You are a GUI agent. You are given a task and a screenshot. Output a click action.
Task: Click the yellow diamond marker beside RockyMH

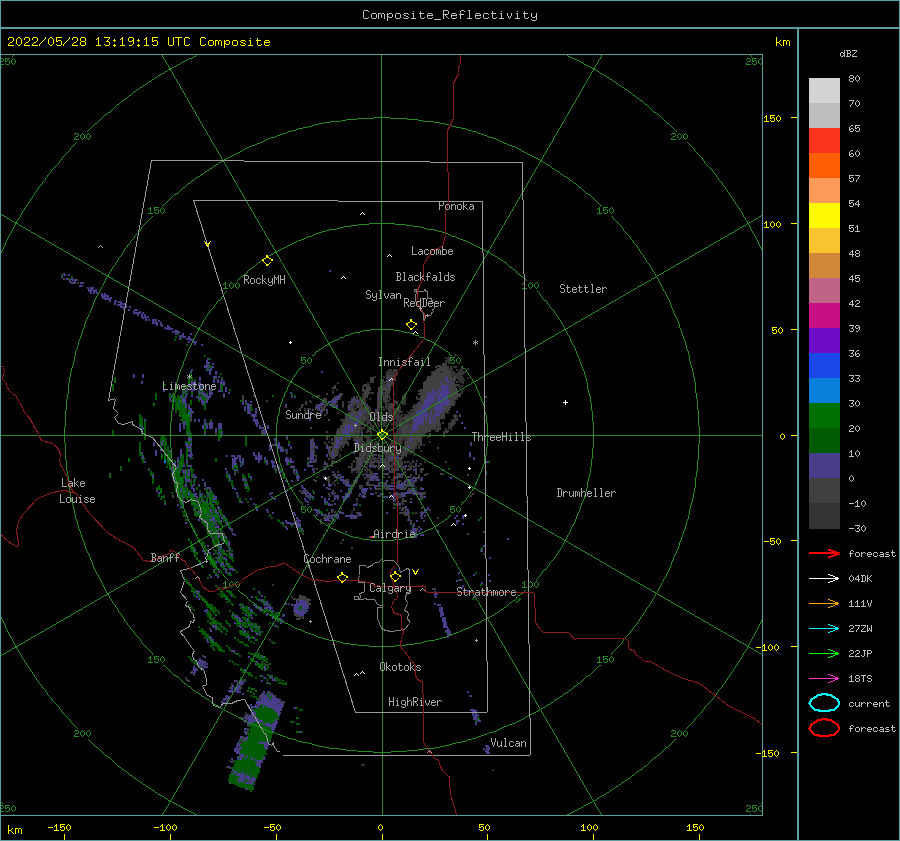point(267,261)
